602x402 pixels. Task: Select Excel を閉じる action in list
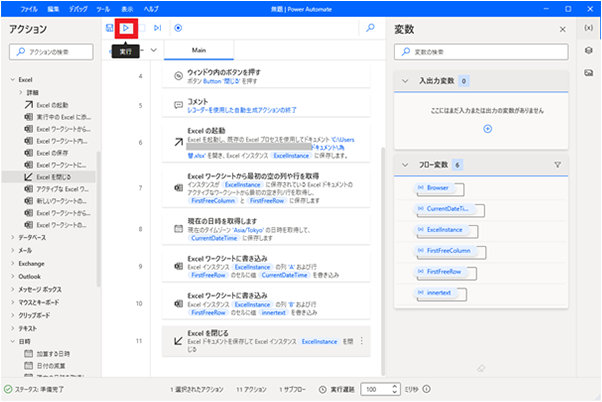(48, 177)
